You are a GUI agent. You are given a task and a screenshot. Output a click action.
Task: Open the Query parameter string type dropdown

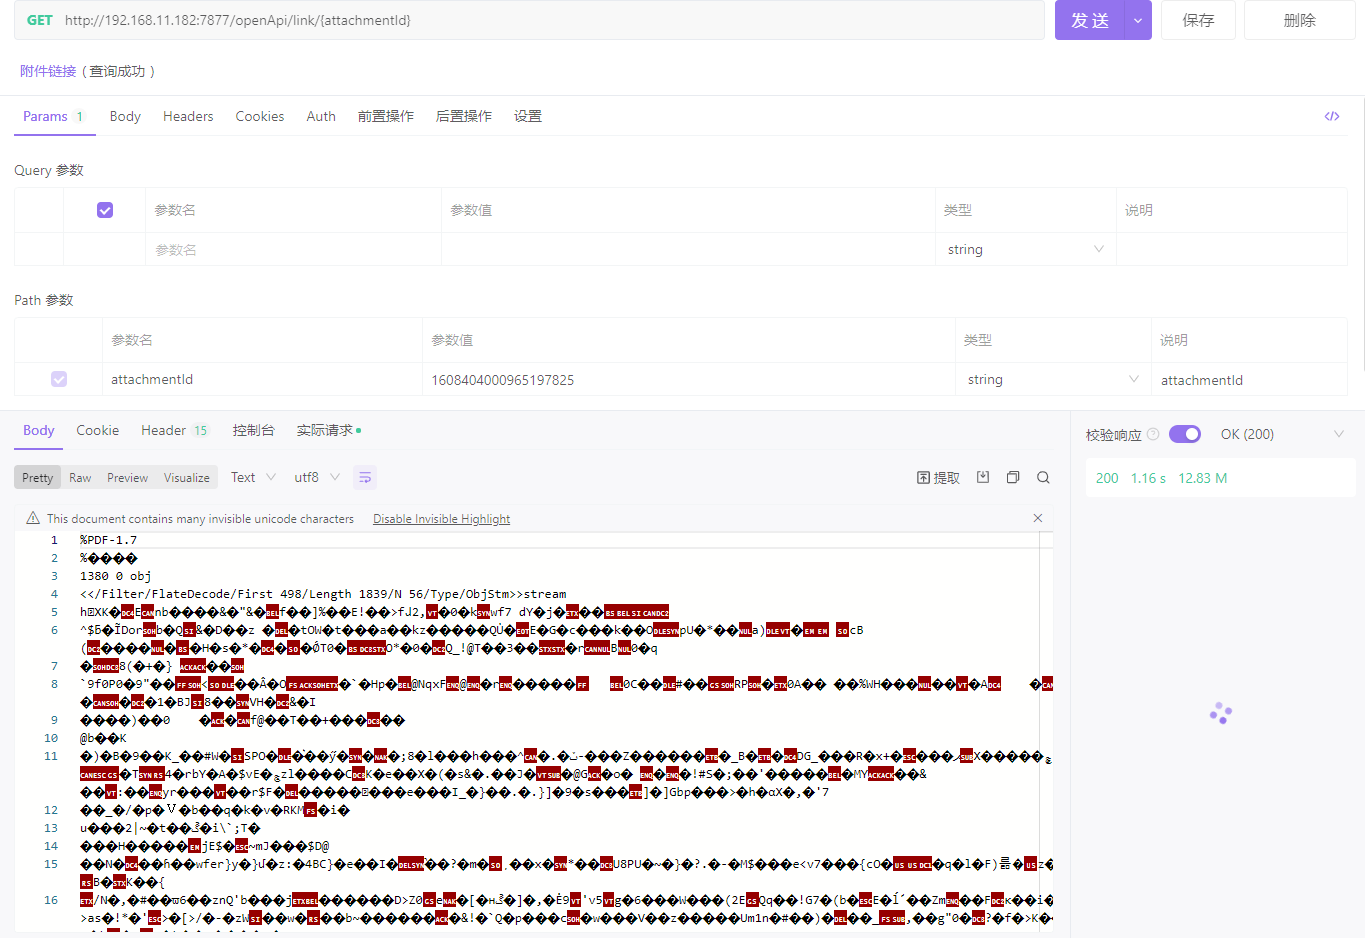[x=1026, y=249]
